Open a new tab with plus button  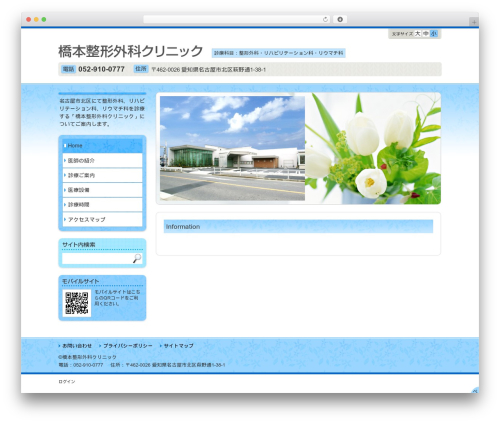coord(474,22)
